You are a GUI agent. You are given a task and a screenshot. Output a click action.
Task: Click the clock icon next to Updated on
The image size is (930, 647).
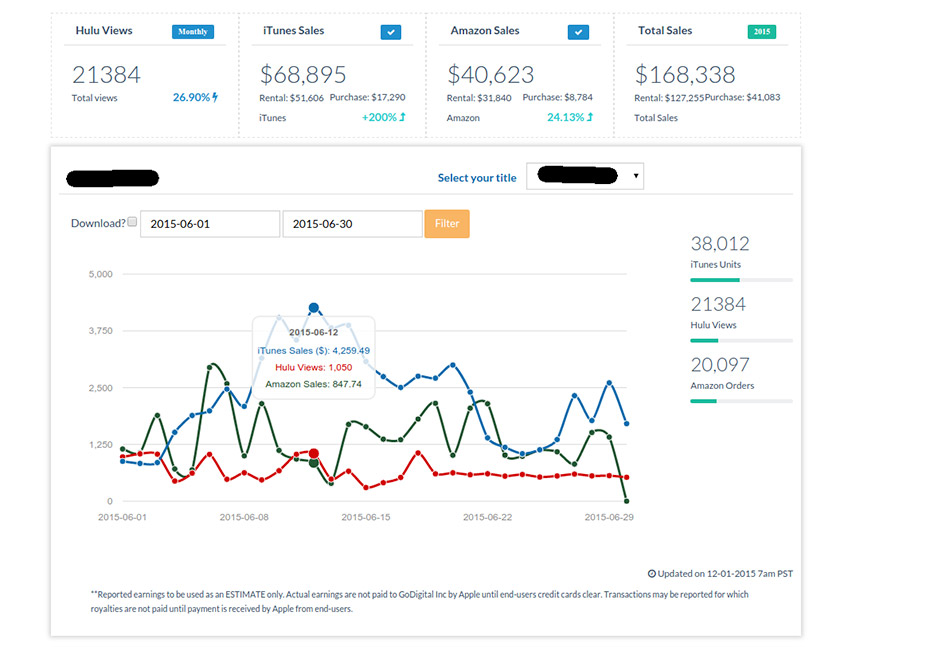pos(652,574)
